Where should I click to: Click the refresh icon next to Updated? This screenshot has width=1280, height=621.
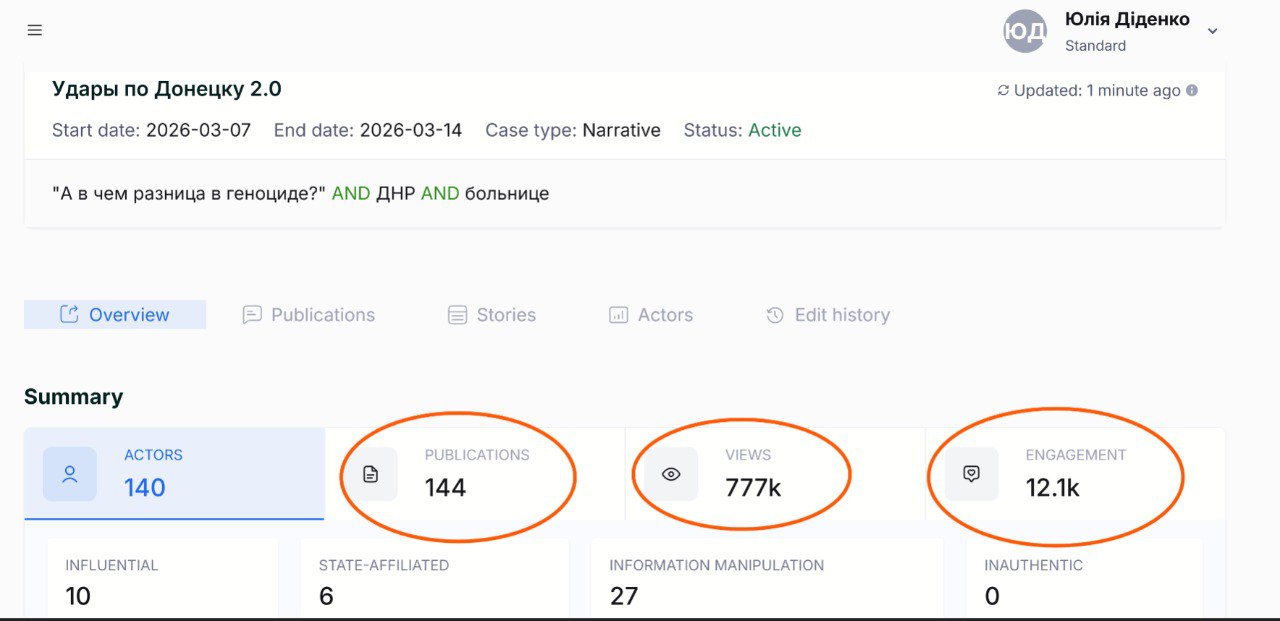click(x=1003, y=91)
